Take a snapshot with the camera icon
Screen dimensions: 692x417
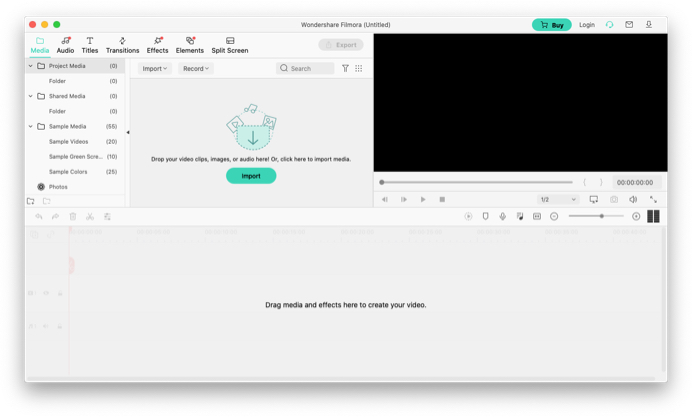pyautogui.click(x=614, y=199)
